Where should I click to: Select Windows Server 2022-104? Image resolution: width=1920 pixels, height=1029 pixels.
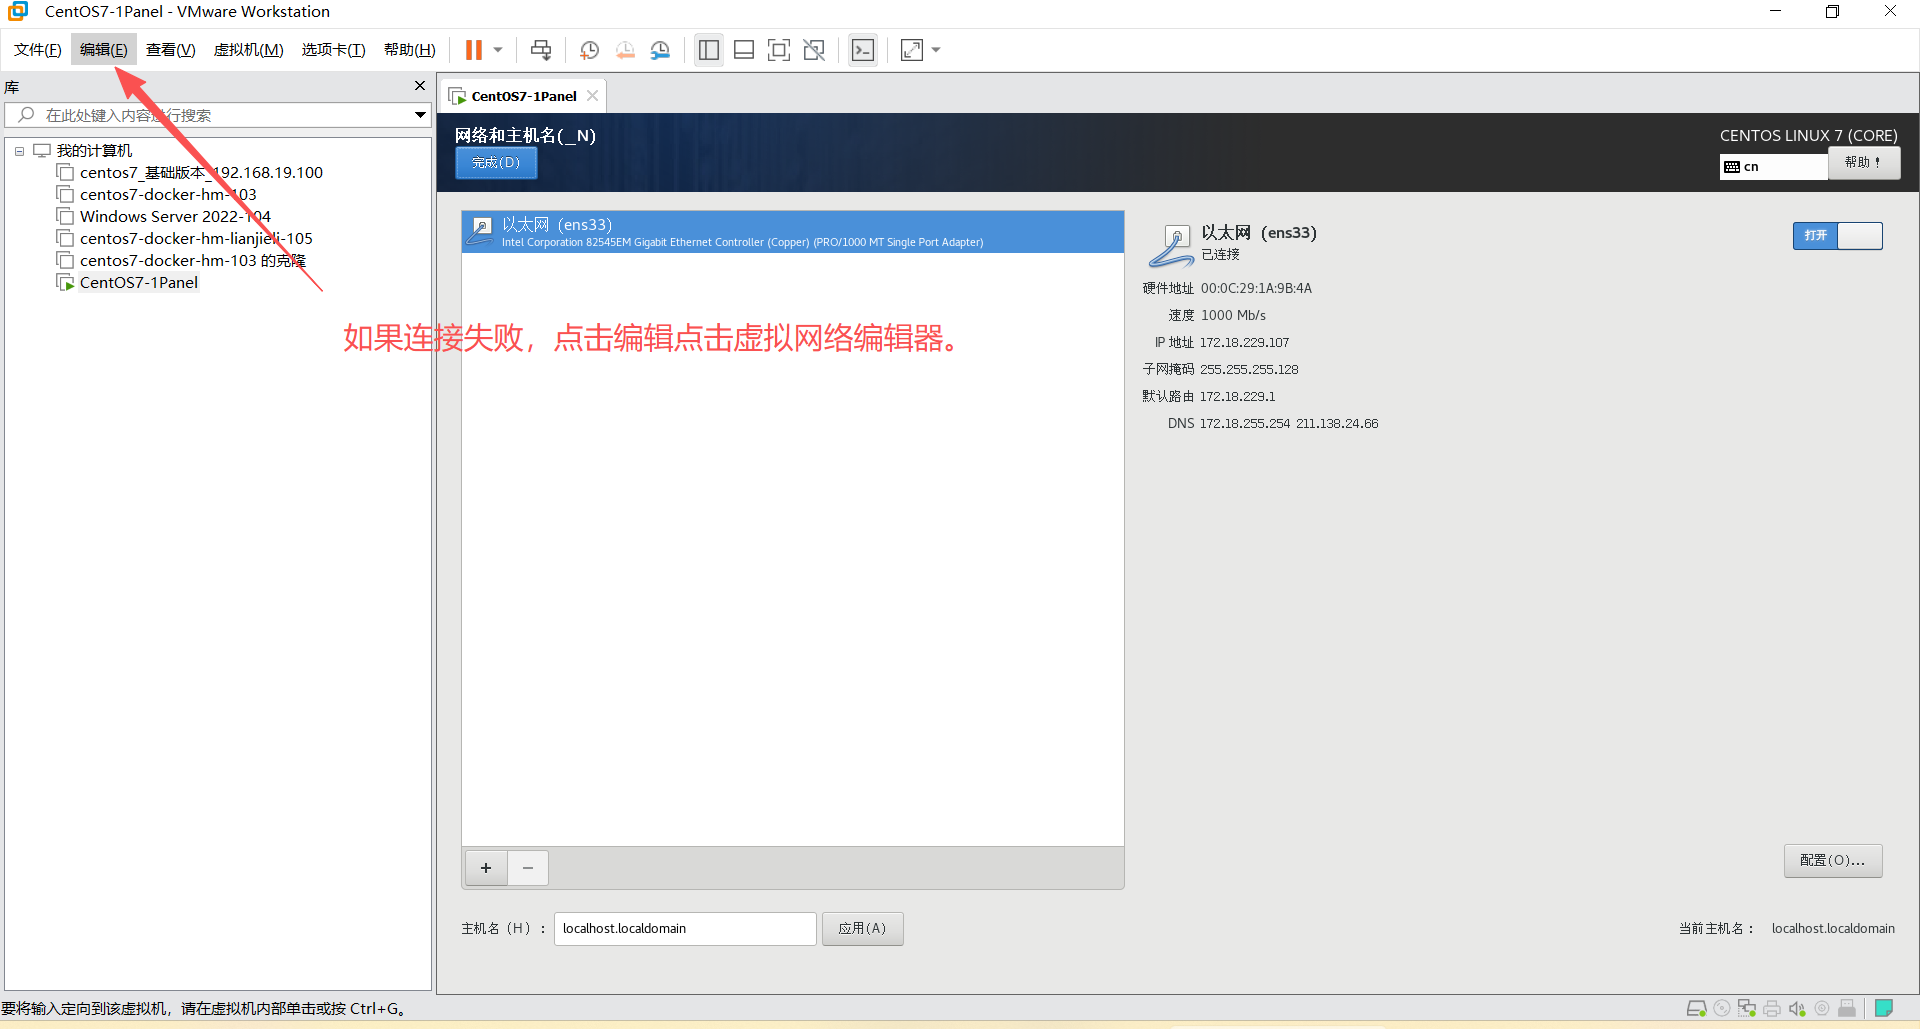click(x=175, y=217)
